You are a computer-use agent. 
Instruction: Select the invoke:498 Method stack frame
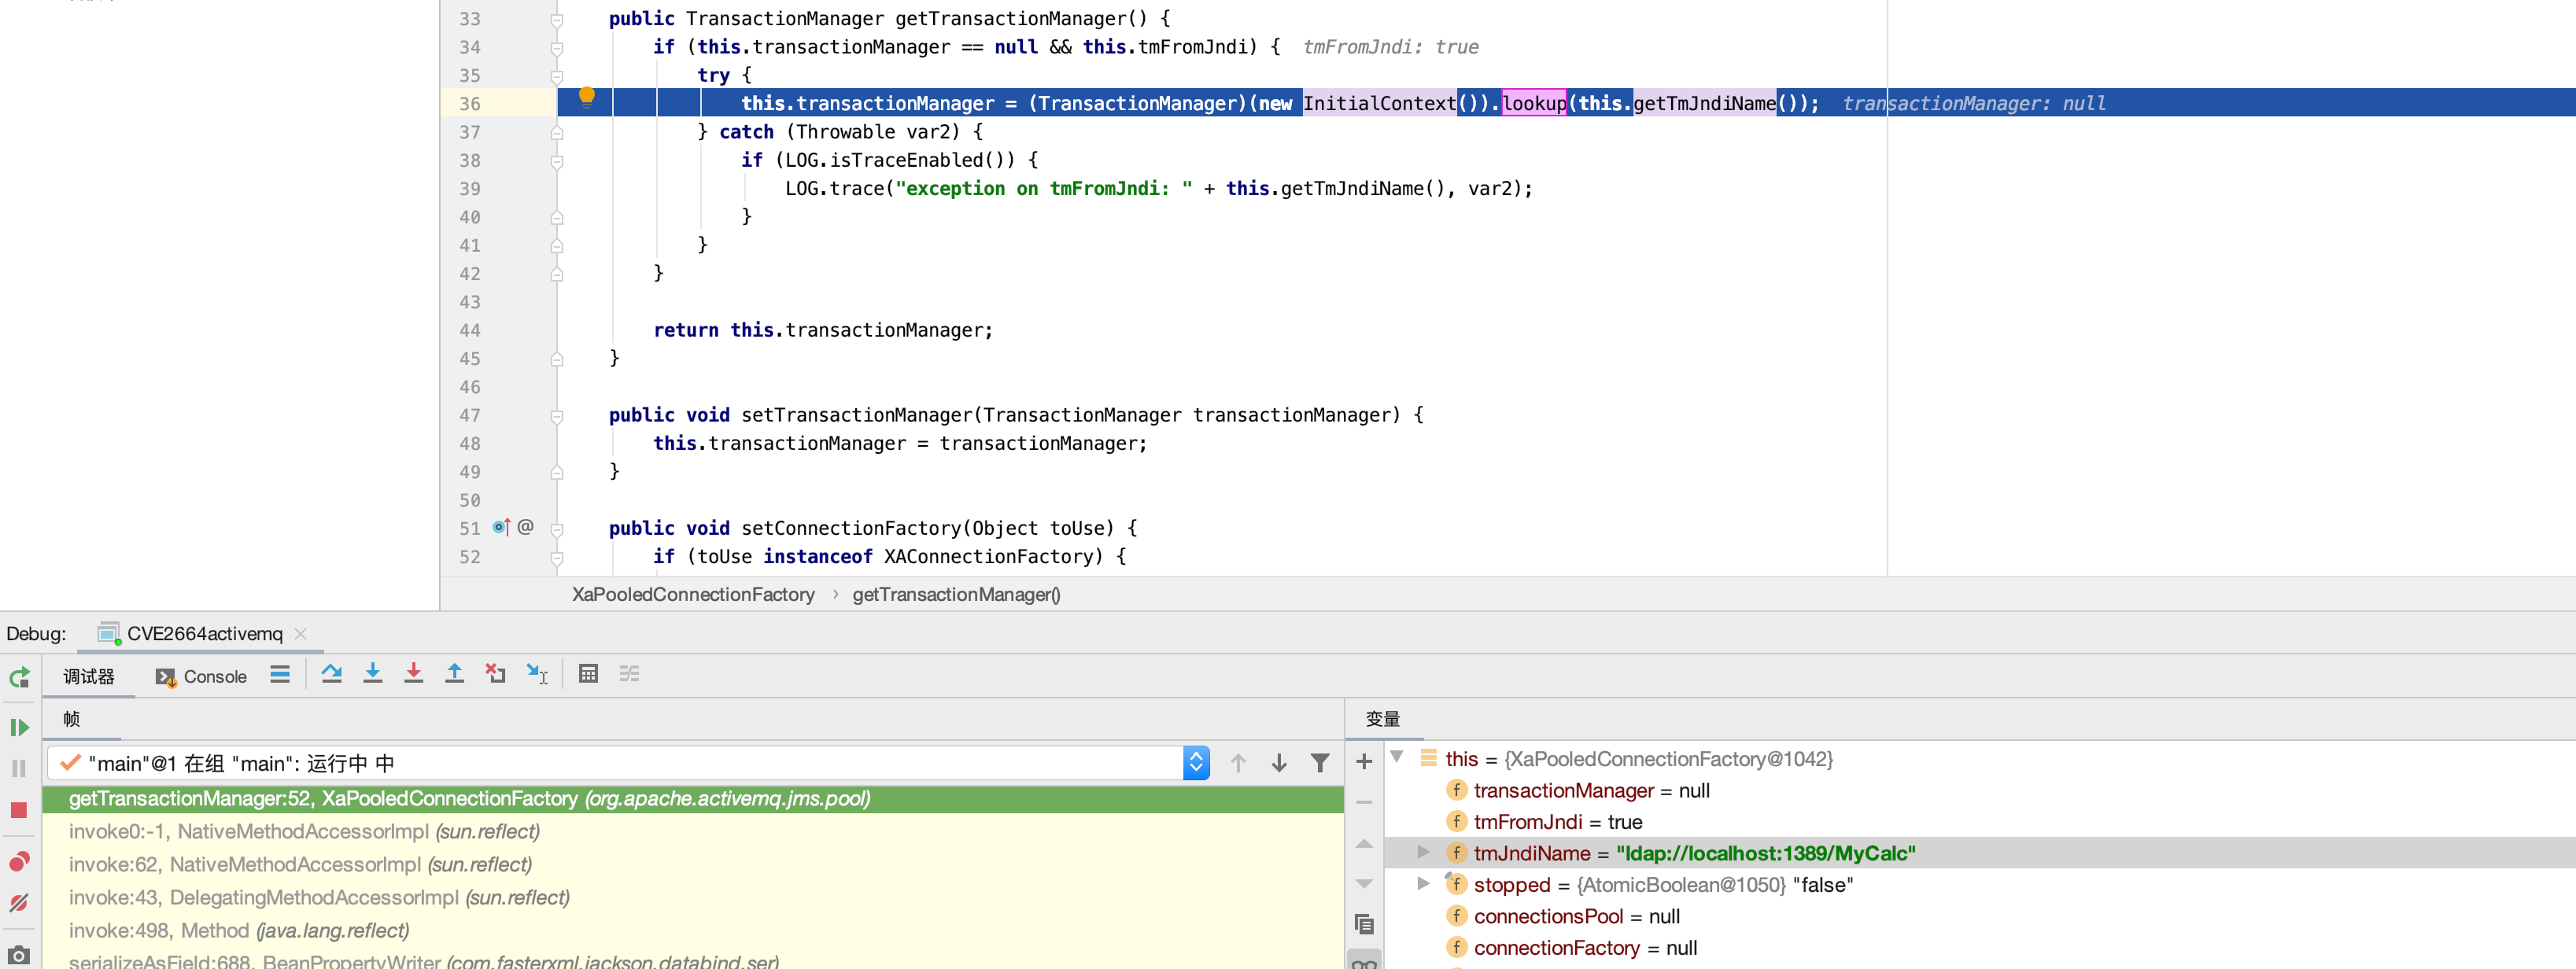coord(238,930)
